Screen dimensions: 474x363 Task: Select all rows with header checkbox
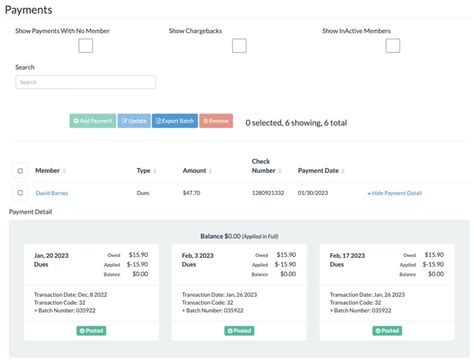20,171
